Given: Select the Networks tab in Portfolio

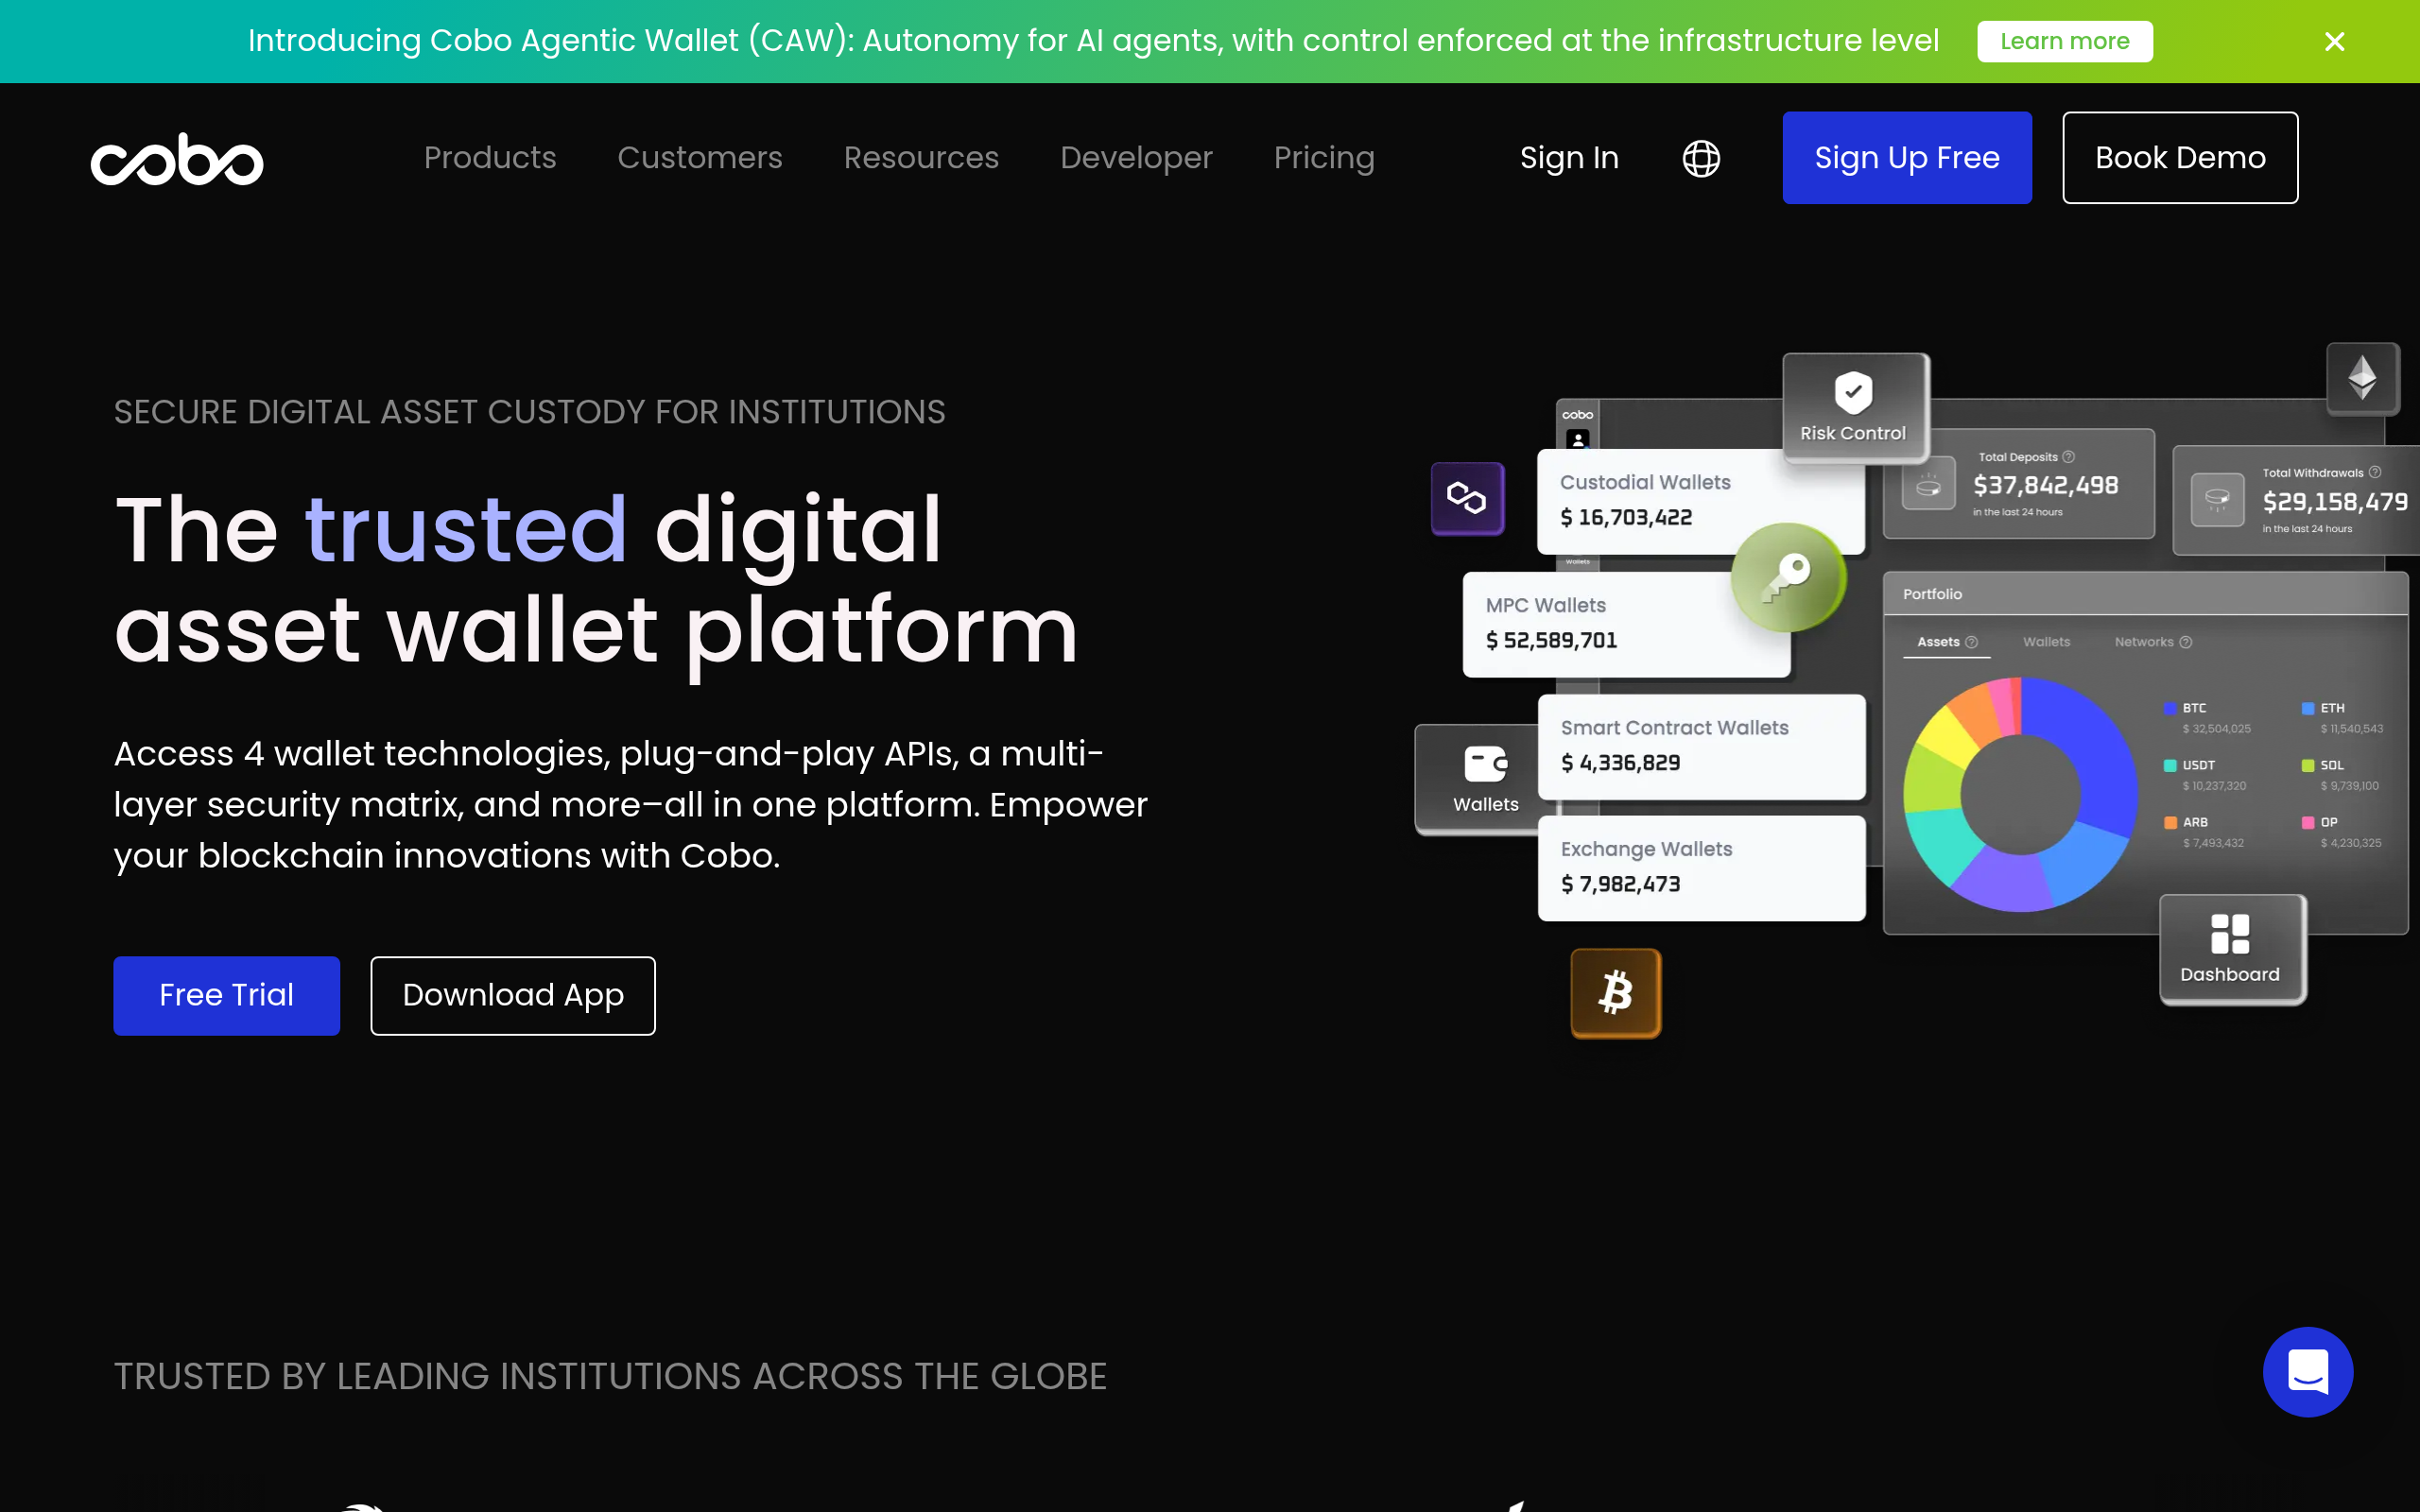Looking at the screenshot, I should (x=2152, y=642).
